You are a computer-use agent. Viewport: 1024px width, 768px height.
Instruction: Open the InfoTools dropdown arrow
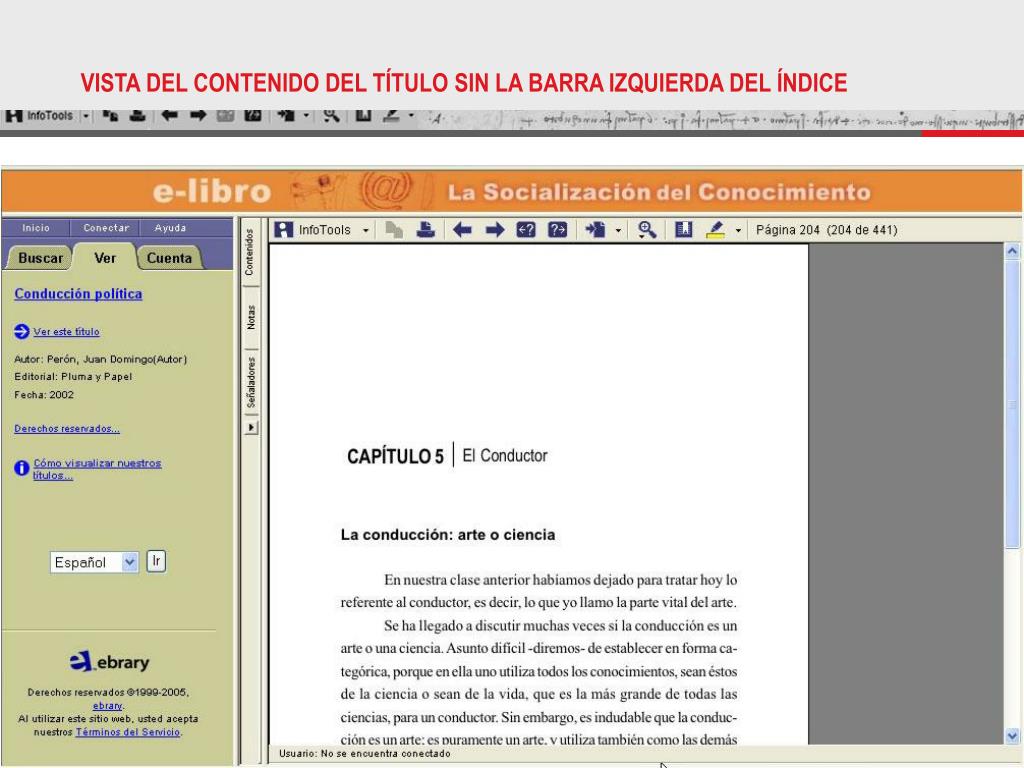pos(366,230)
